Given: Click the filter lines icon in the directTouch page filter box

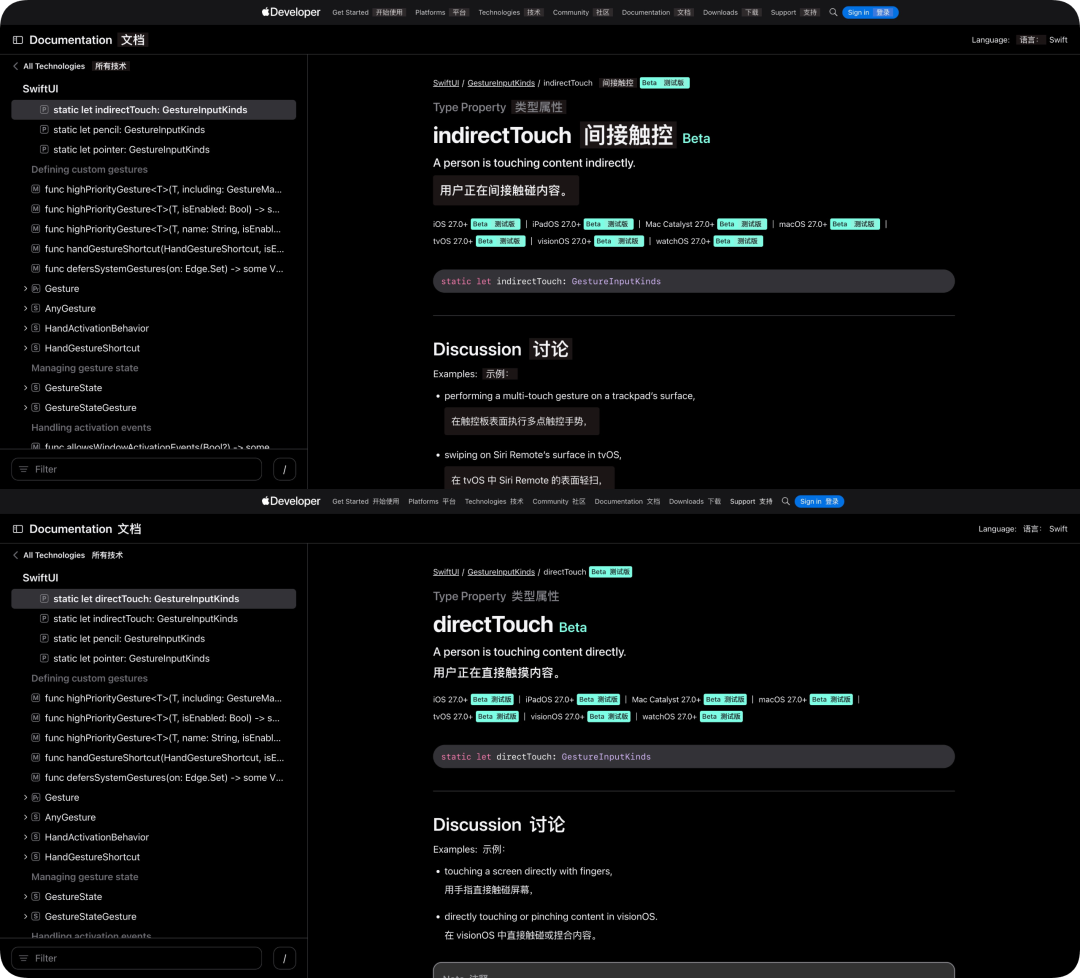Looking at the screenshot, I should [x=24, y=958].
